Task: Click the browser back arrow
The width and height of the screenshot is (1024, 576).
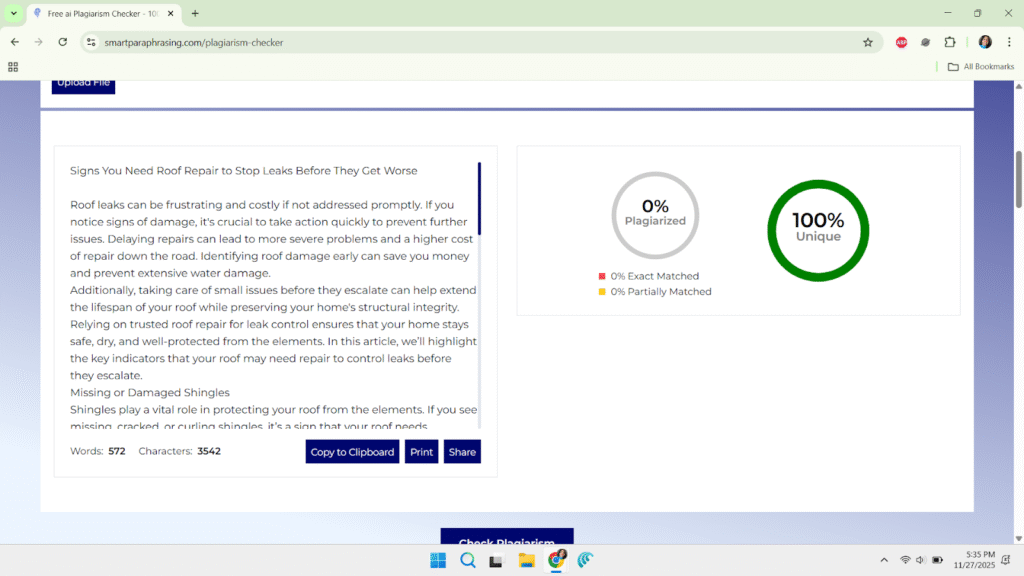Action: [14, 42]
